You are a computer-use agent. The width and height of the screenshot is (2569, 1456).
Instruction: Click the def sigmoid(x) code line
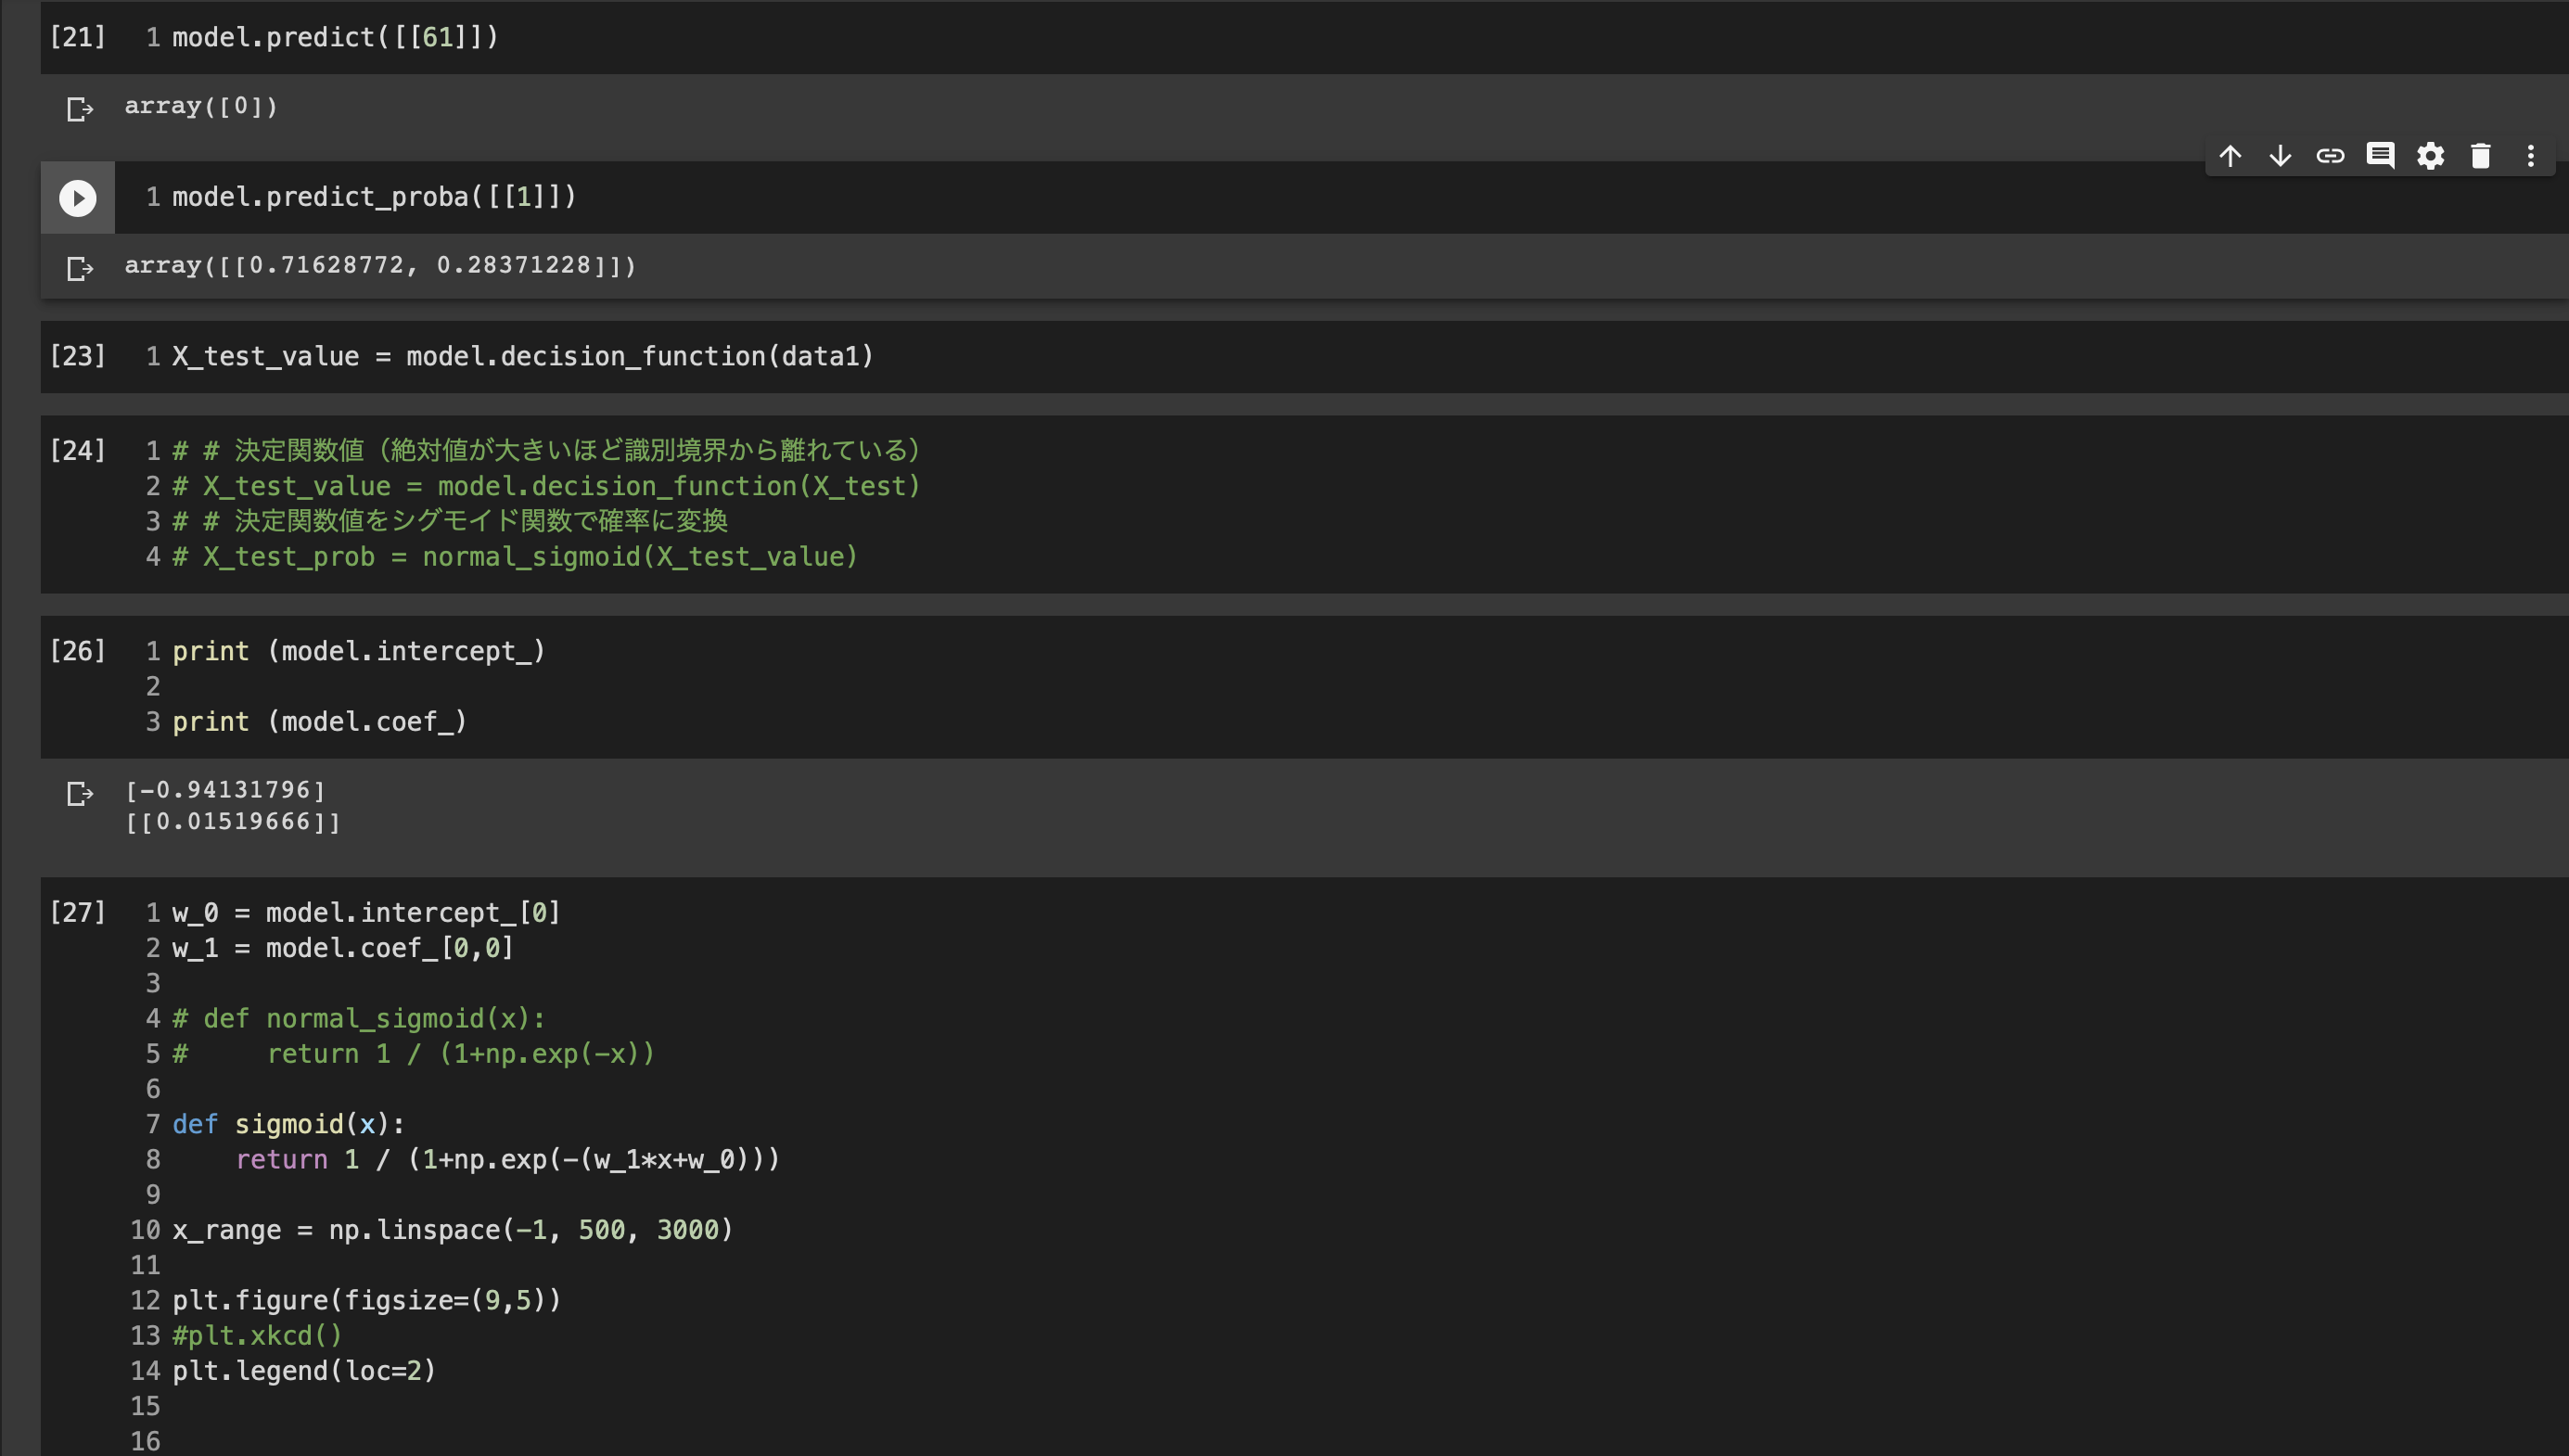(288, 1125)
